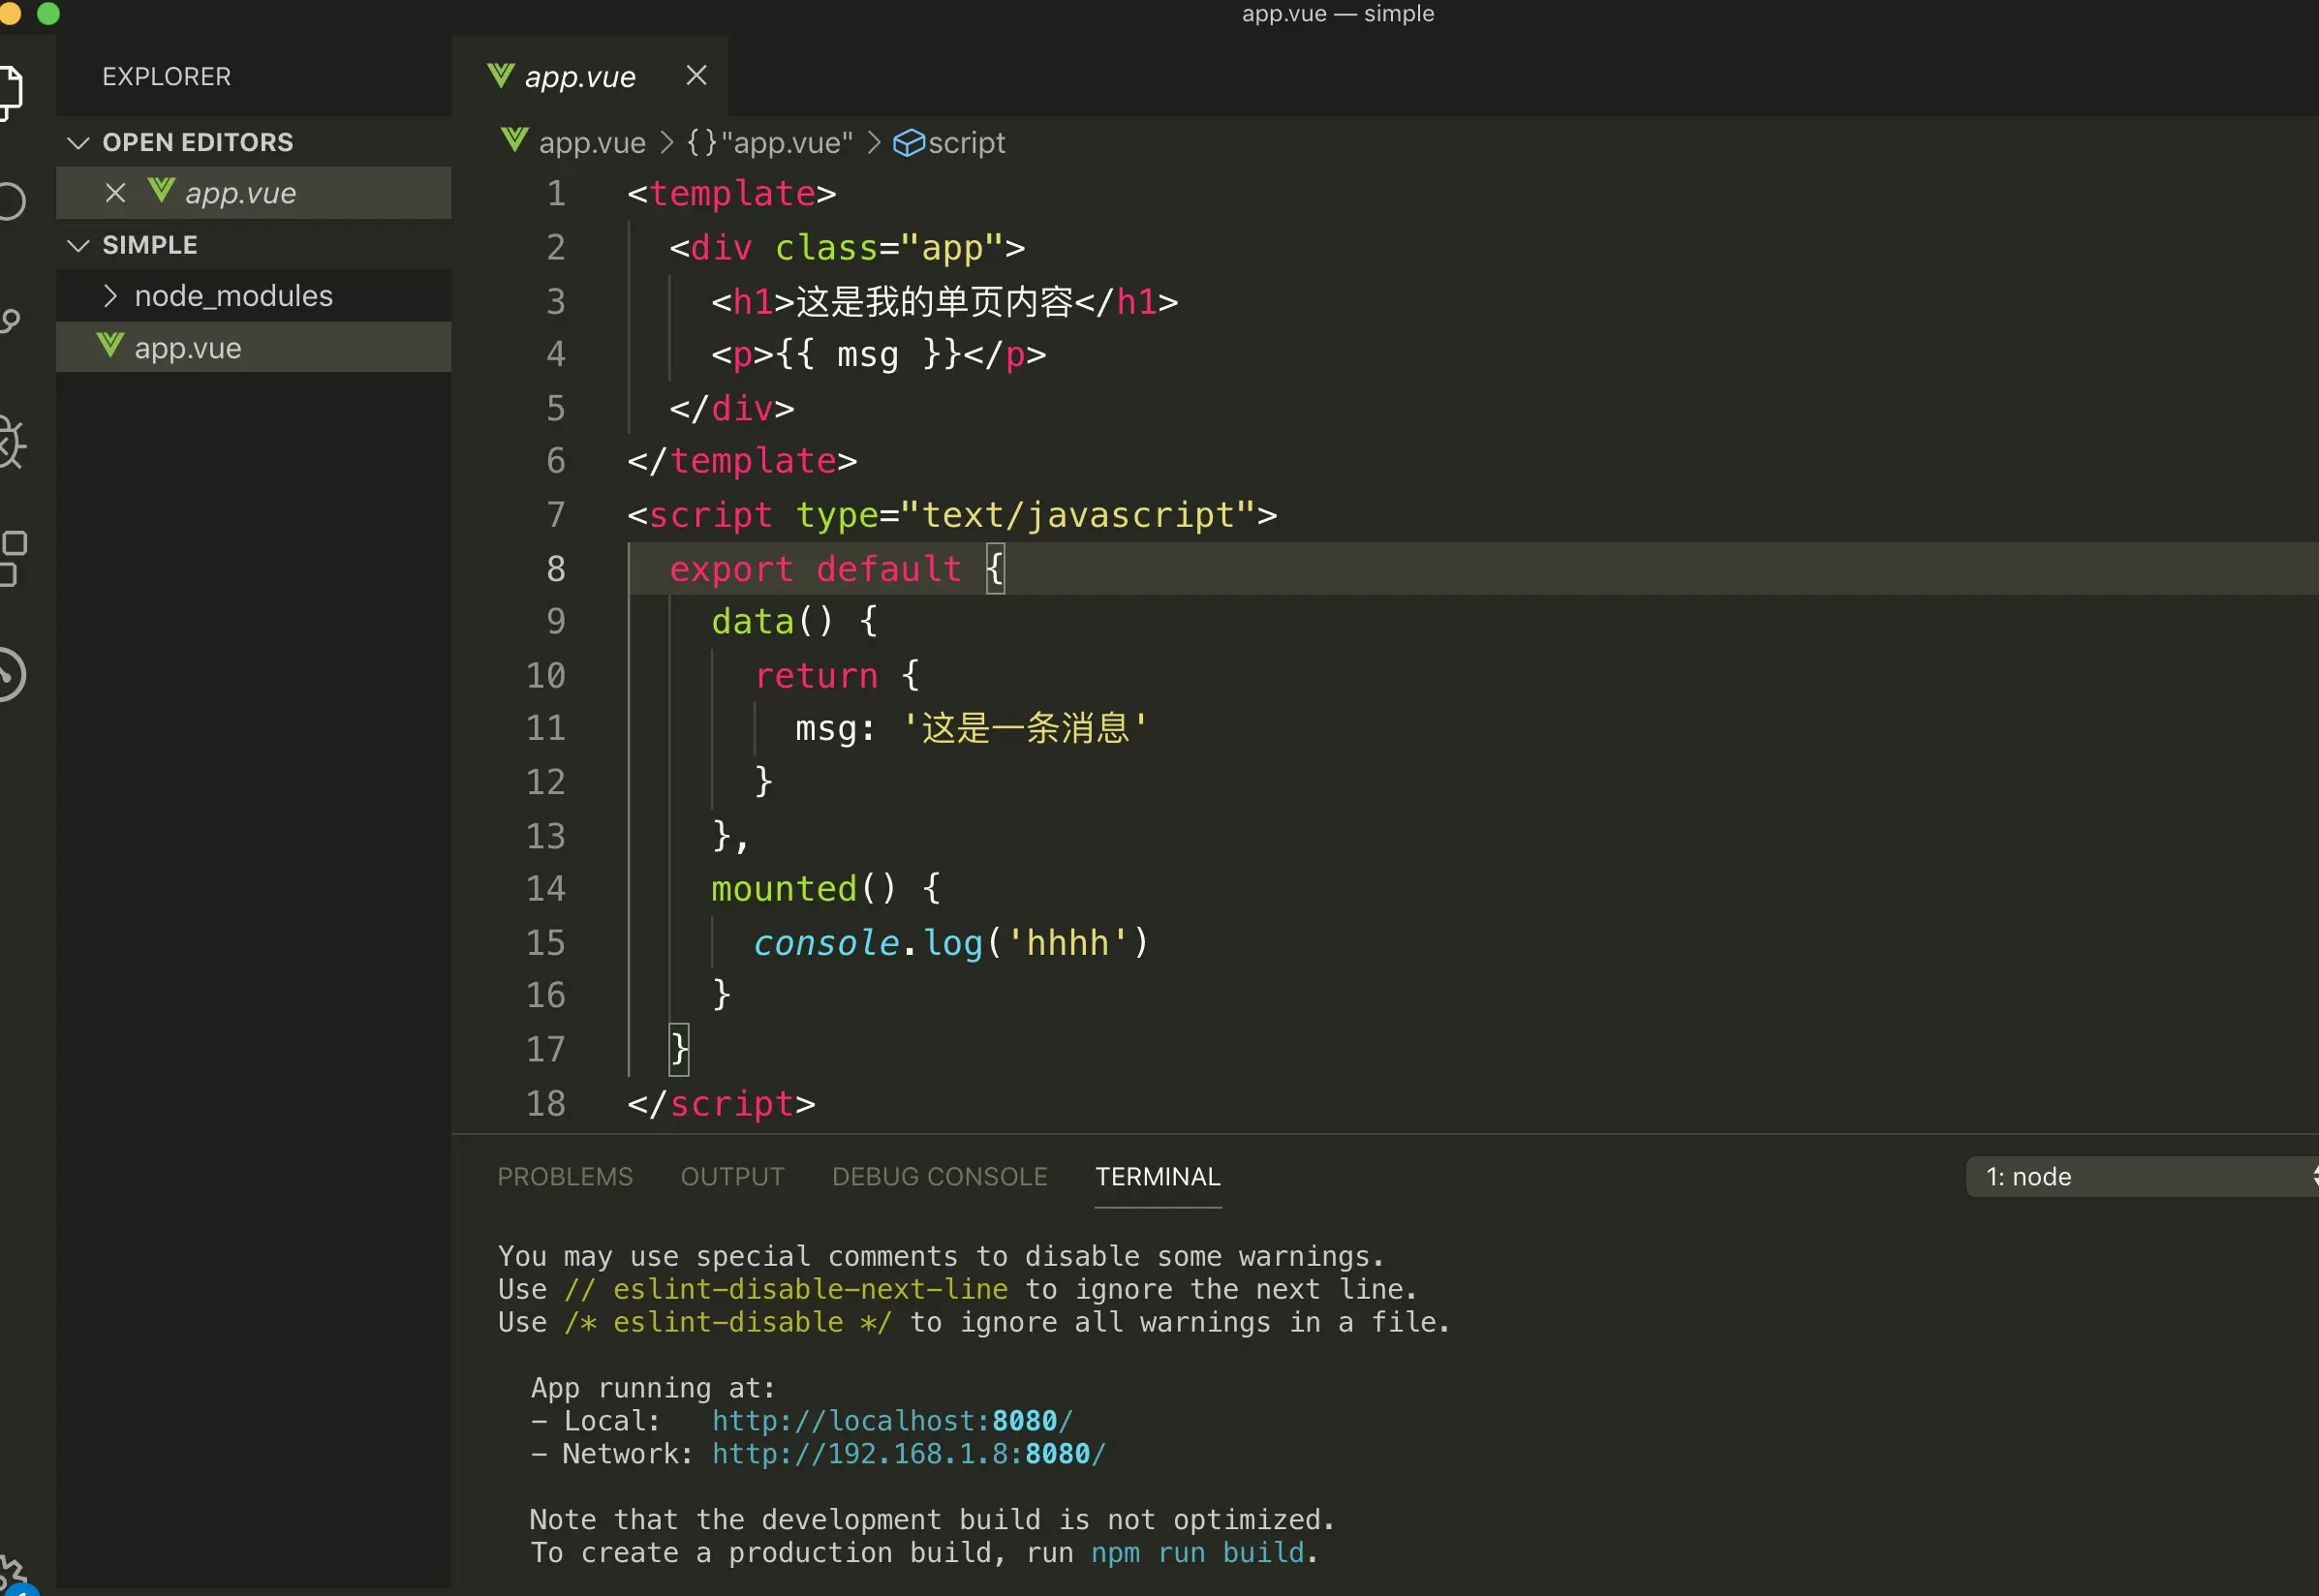Click the console.log('hhhh') statement

click(951, 943)
